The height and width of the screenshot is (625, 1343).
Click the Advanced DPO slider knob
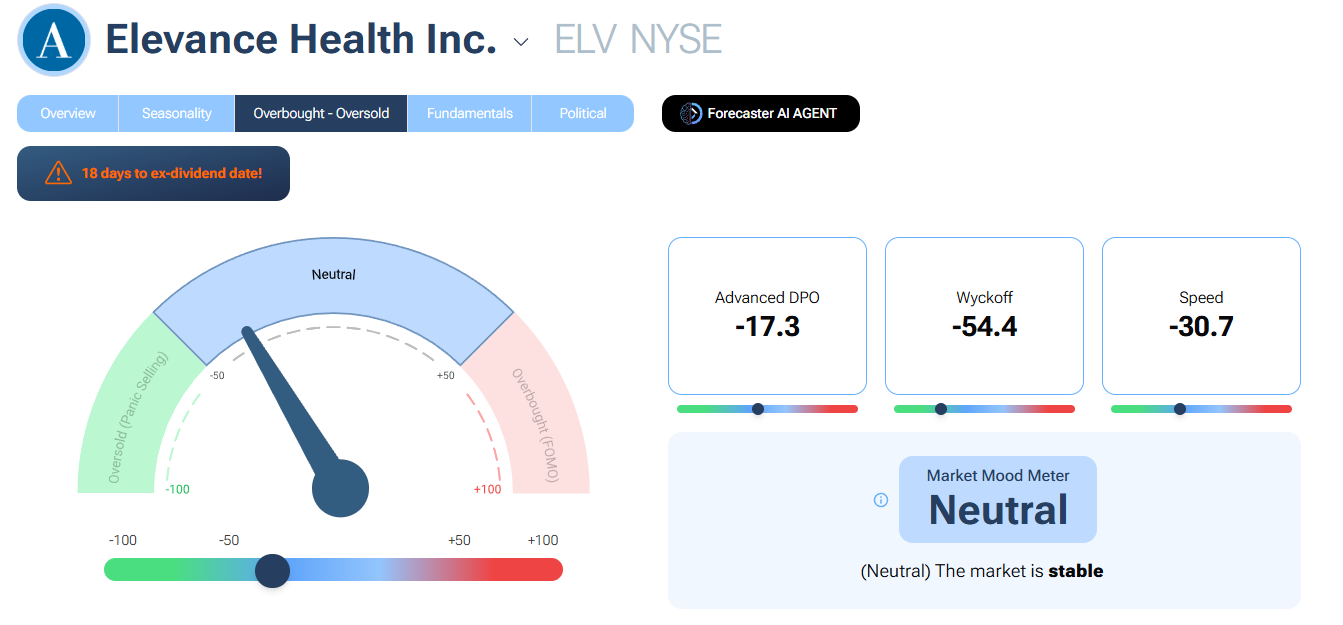tap(758, 409)
